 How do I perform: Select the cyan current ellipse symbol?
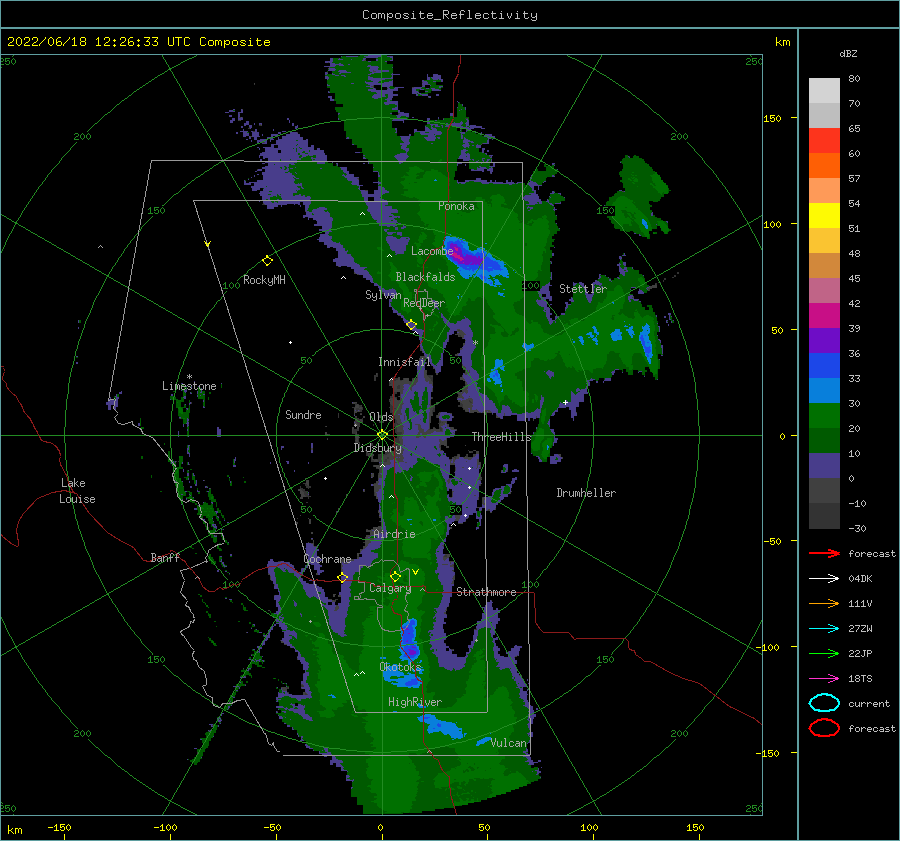824,703
